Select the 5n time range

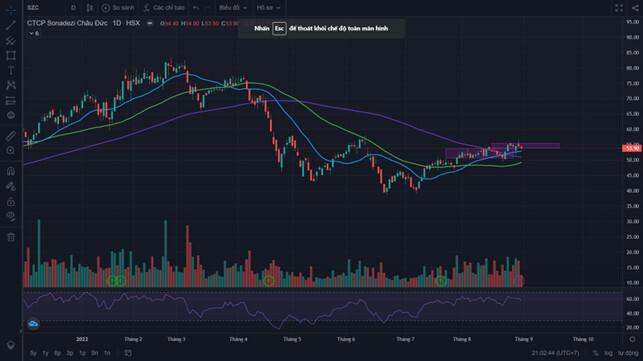point(95,353)
